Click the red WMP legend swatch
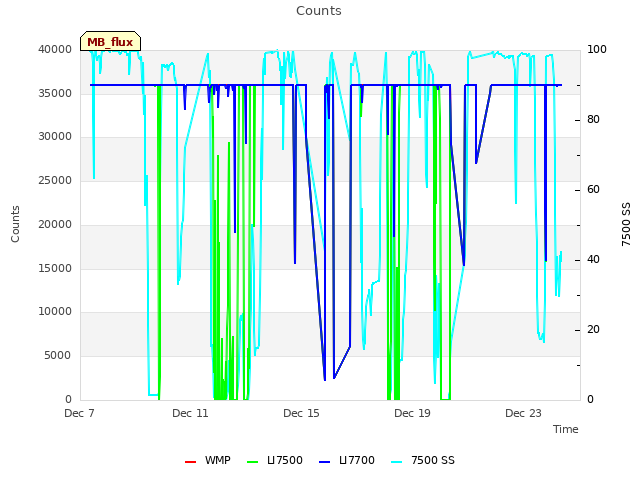 [x=190, y=462]
